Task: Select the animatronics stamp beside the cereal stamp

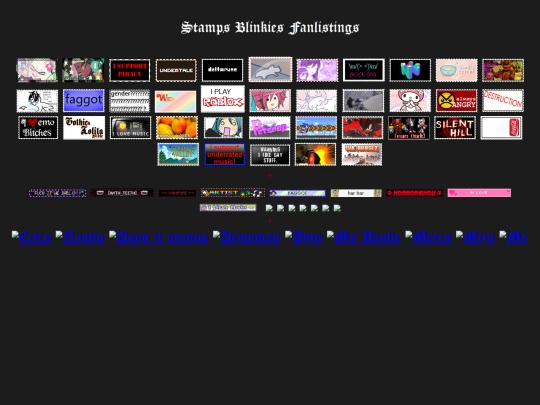Action: [x=503, y=70]
